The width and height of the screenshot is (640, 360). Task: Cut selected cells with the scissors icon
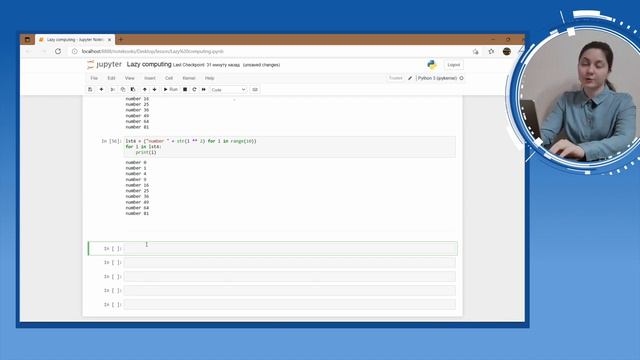pyautogui.click(x=112, y=89)
